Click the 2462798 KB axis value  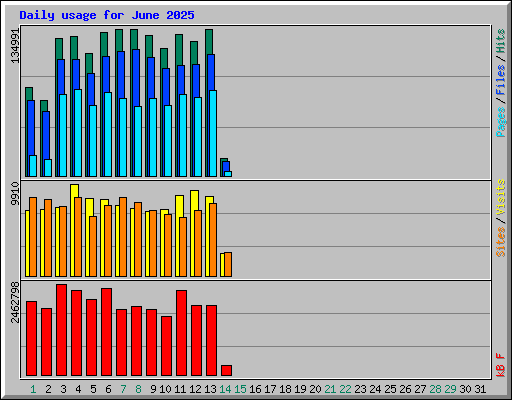tap(15, 302)
